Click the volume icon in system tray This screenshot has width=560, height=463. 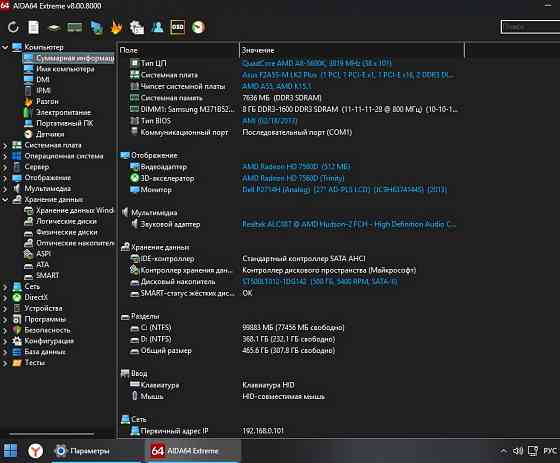tap(518, 451)
